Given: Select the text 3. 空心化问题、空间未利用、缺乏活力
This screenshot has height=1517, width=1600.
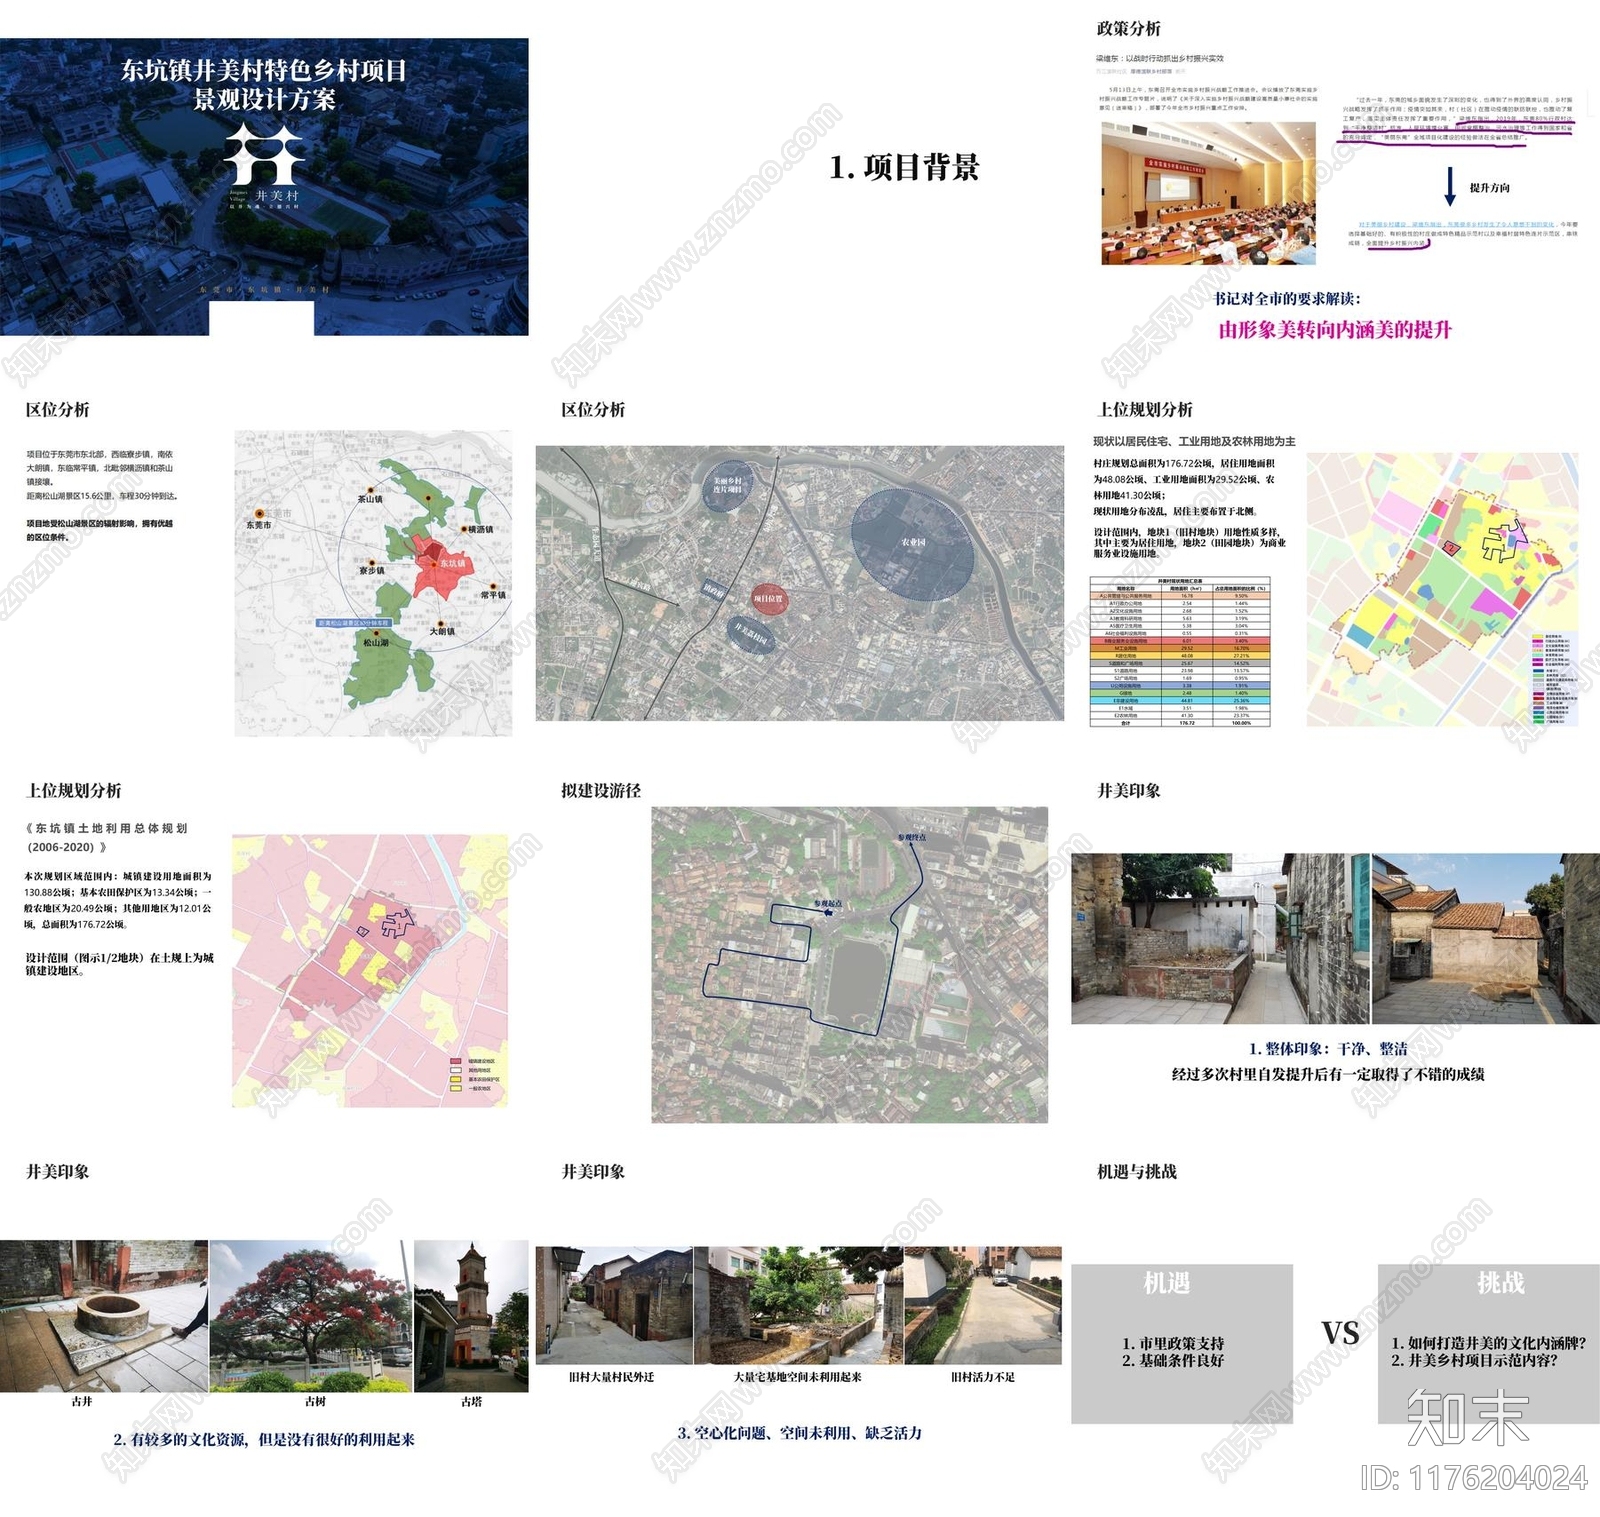Looking at the screenshot, I should 799,1433.
